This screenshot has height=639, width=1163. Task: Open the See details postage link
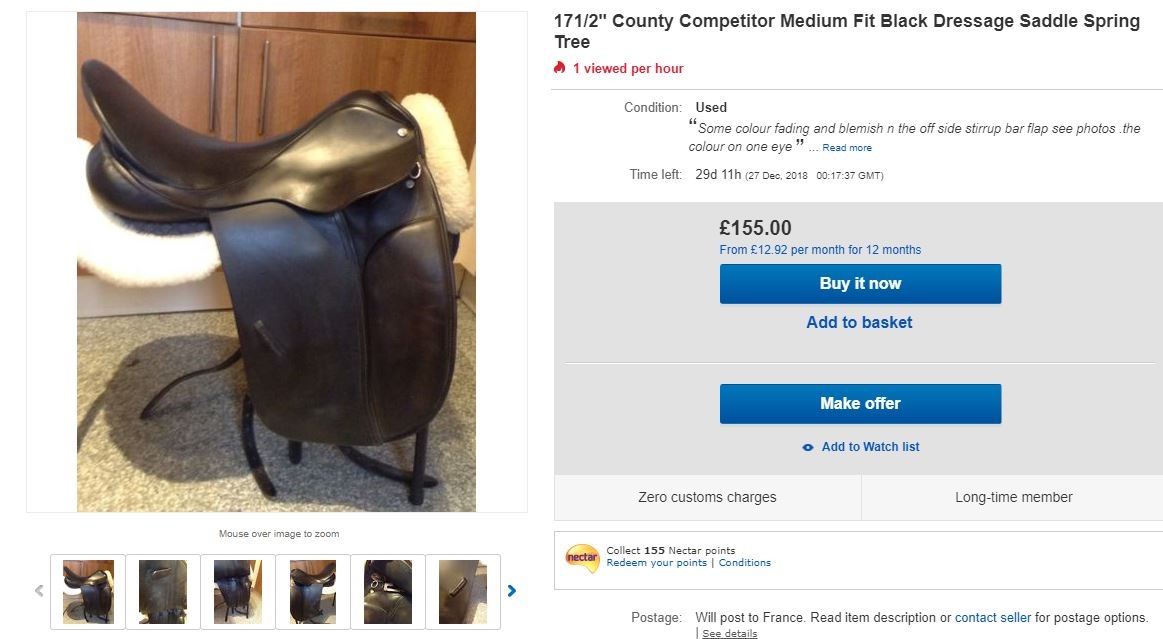(730, 633)
